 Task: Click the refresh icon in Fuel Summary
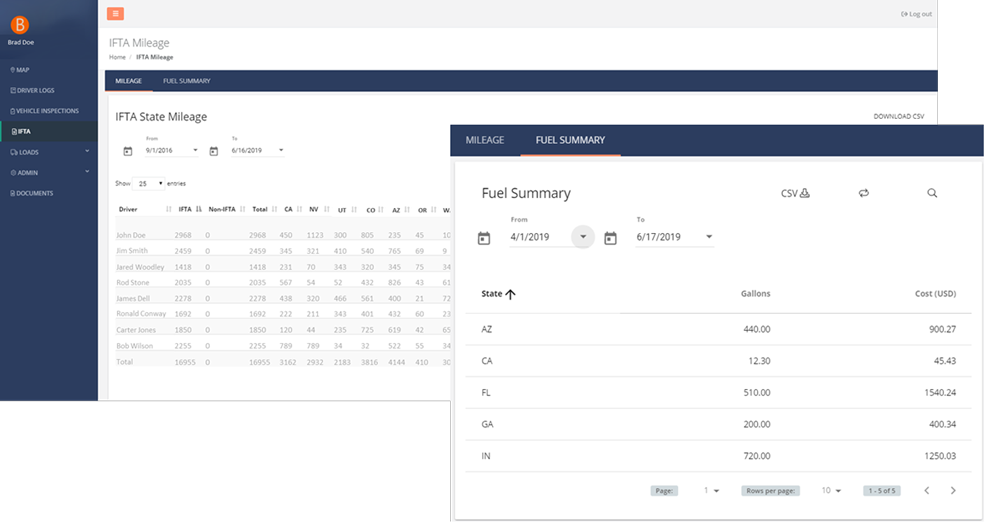coord(864,193)
